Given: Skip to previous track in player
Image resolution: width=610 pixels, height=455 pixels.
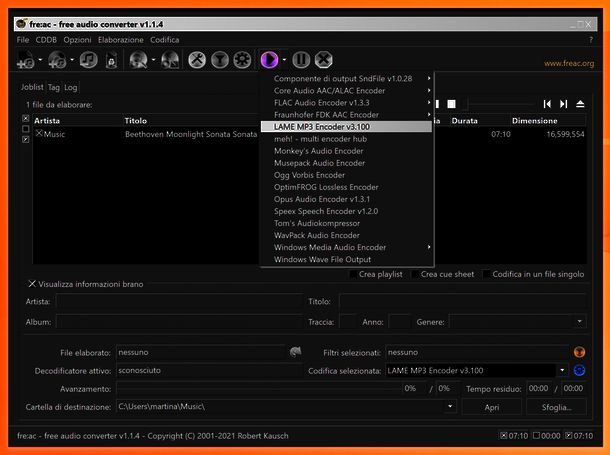Looking at the screenshot, I should pyautogui.click(x=547, y=104).
